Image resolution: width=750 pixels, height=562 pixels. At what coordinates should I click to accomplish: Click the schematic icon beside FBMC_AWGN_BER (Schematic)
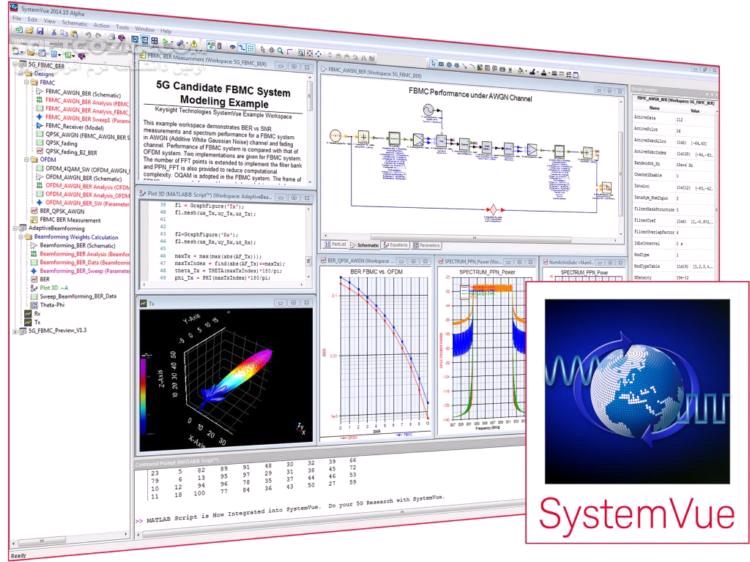(40, 90)
